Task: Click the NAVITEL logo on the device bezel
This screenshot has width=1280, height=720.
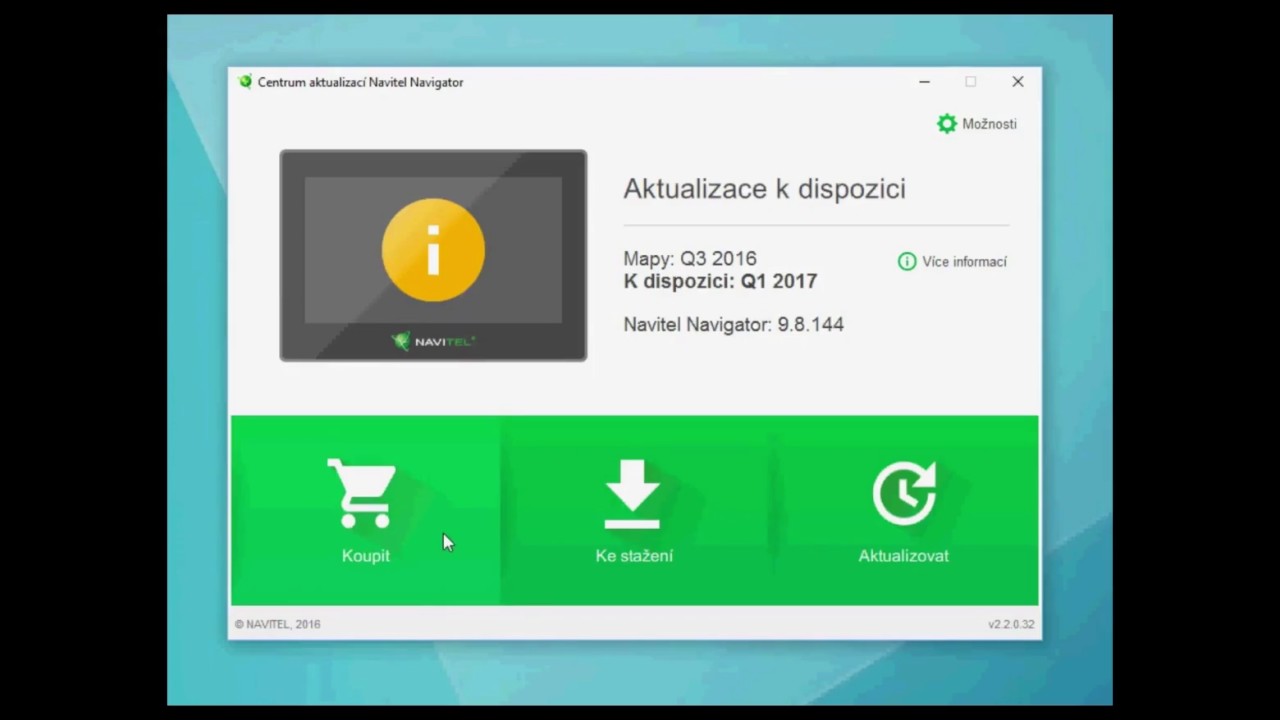Action: [x=433, y=341]
